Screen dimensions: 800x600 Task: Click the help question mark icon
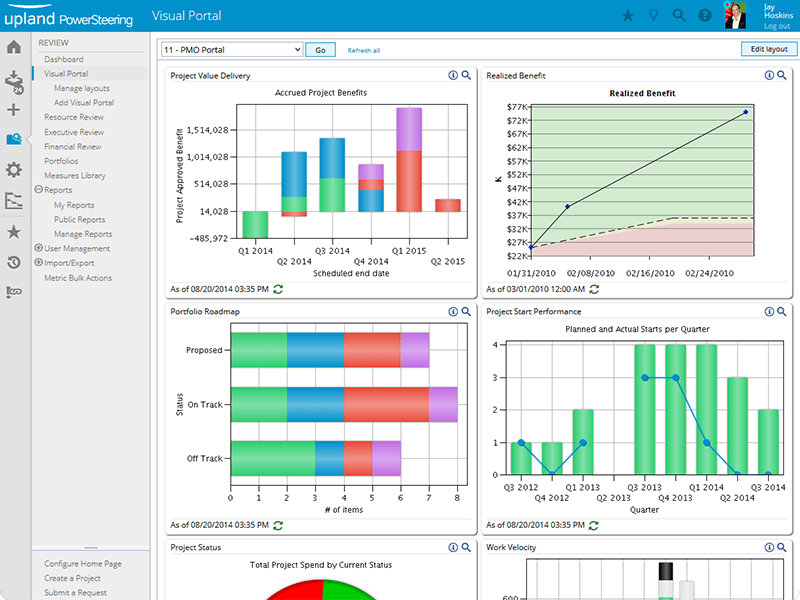pos(705,15)
